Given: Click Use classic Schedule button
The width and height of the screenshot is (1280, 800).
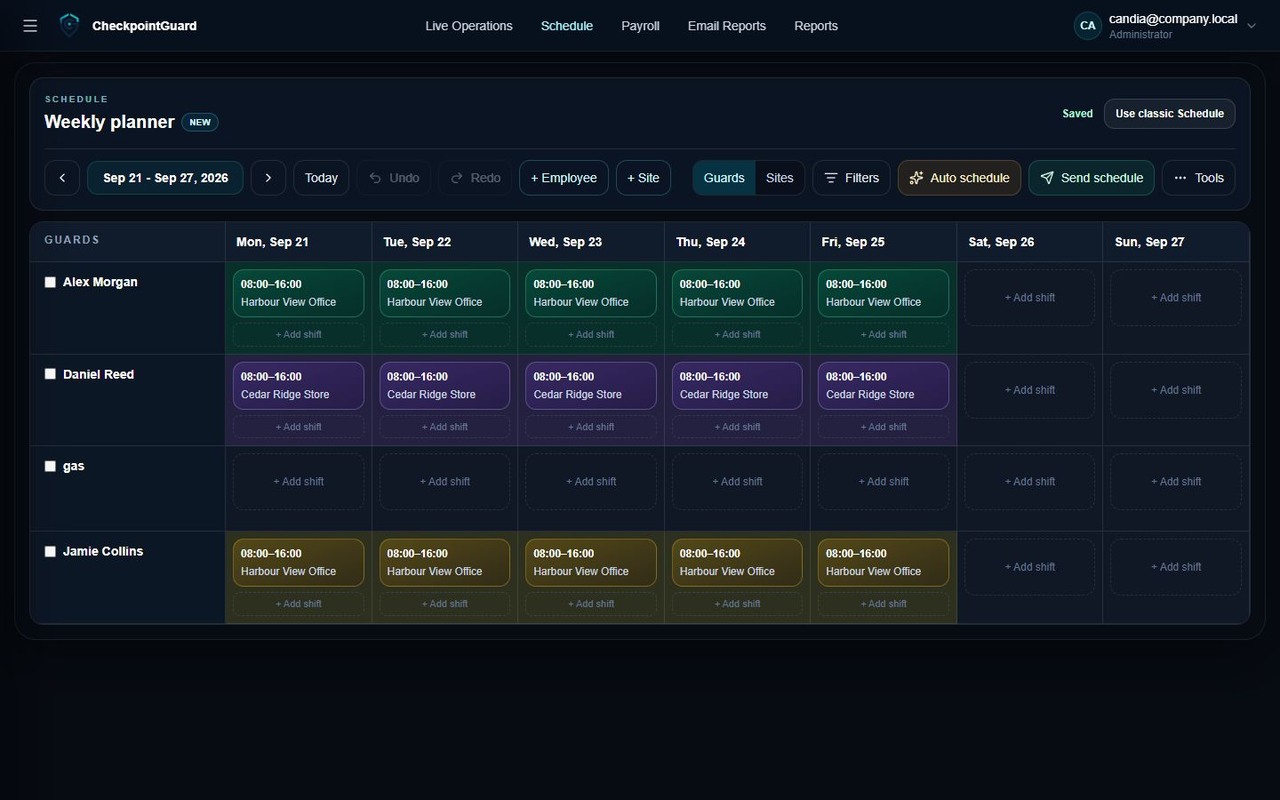Looking at the screenshot, I should pos(1169,114).
